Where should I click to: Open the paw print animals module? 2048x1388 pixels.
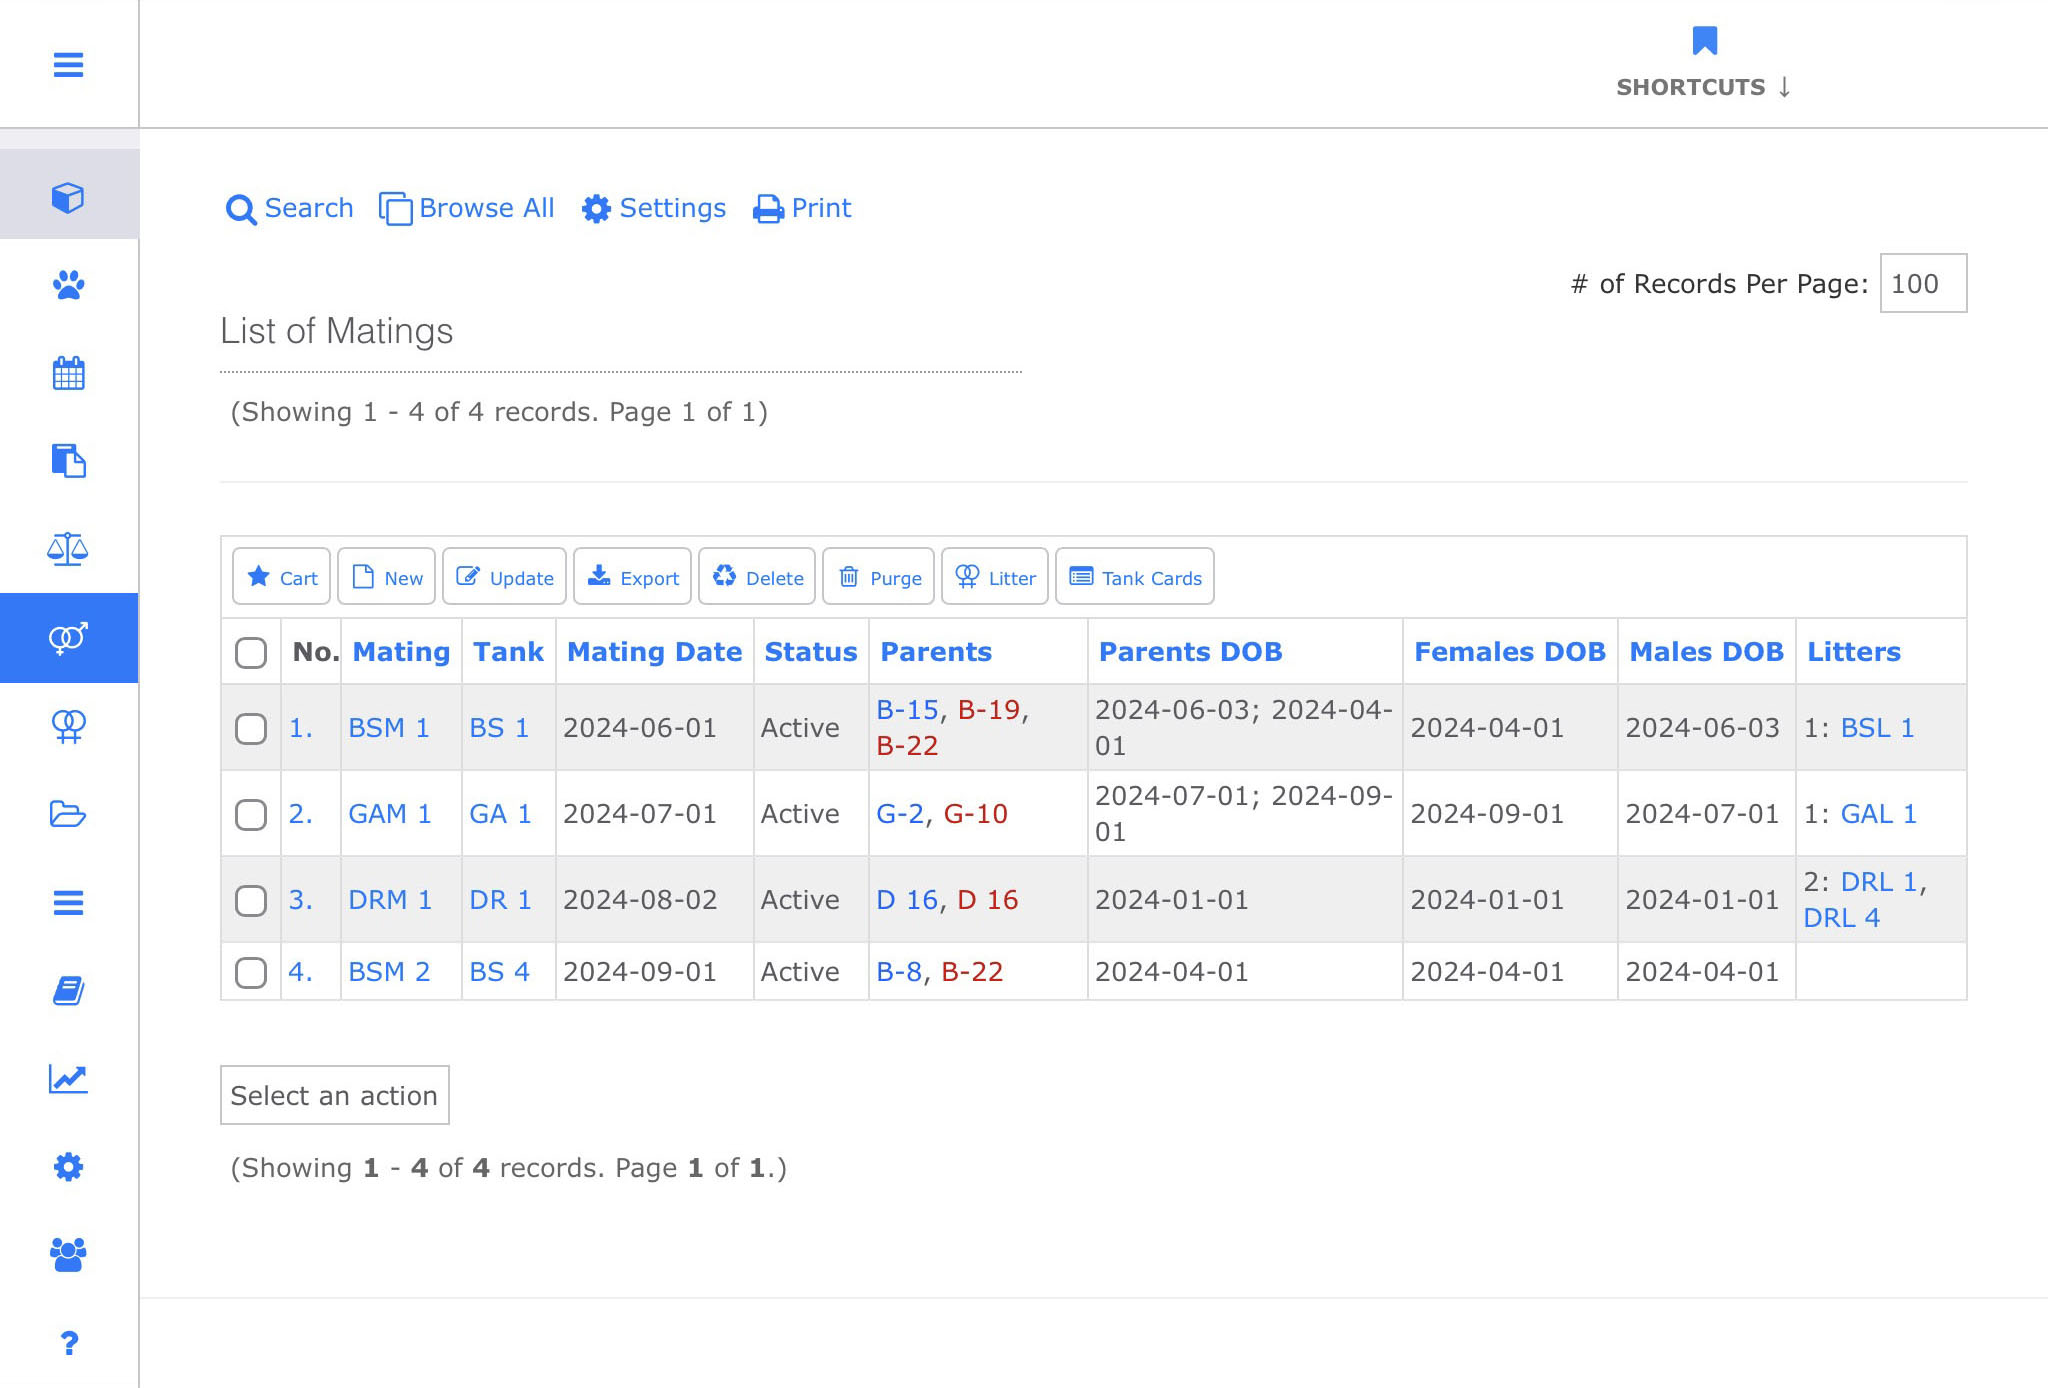pyautogui.click(x=68, y=285)
